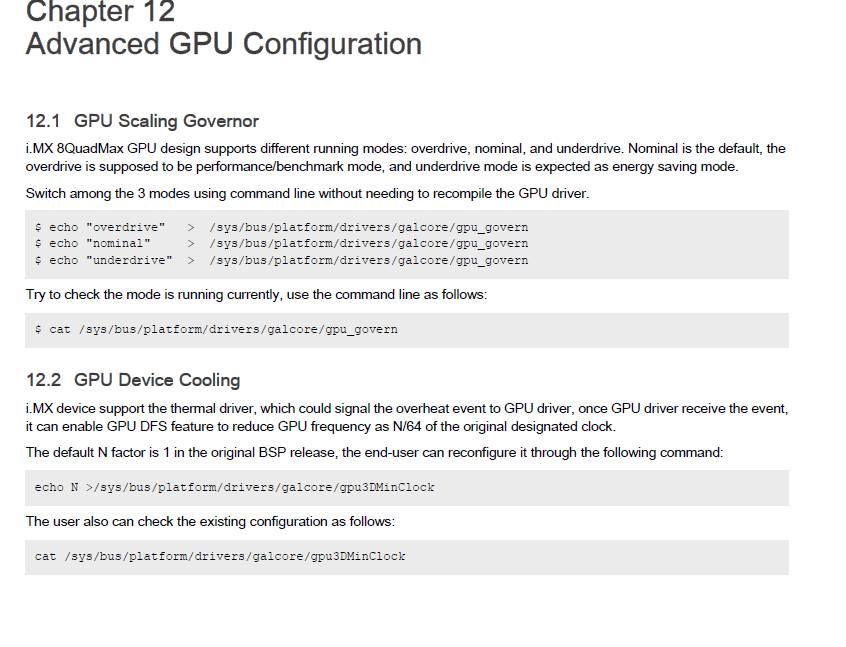Click the sentence starting "Switch among the 3 modes"
The height and width of the screenshot is (647, 846).
pyautogui.click(x=307, y=193)
